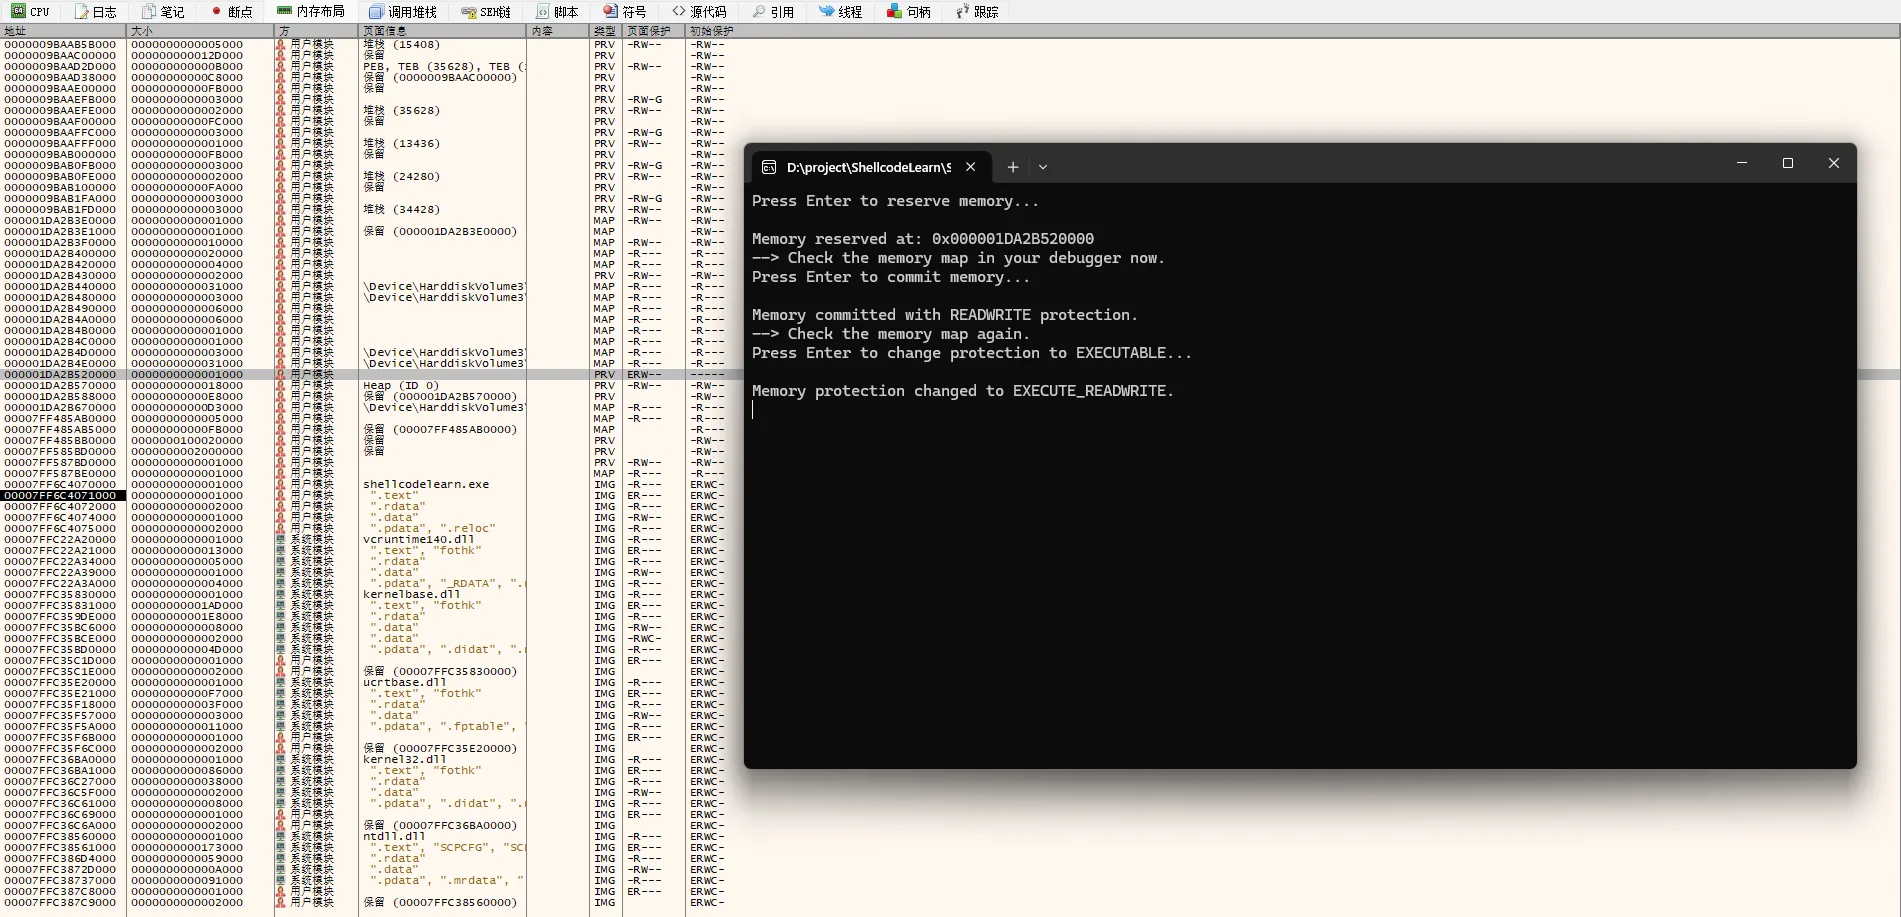Click the 日志 (Log) tab icon

[x=83, y=12]
